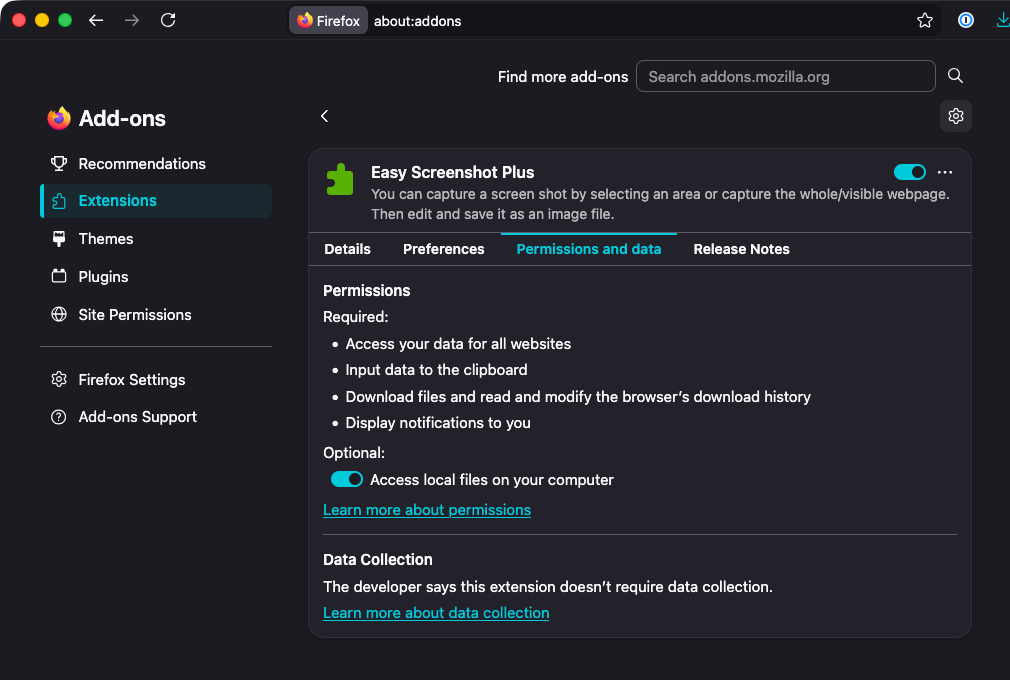Image resolution: width=1010 pixels, height=680 pixels.
Task: Open Firefox Settings from the sidebar
Action: tap(155, 380)
